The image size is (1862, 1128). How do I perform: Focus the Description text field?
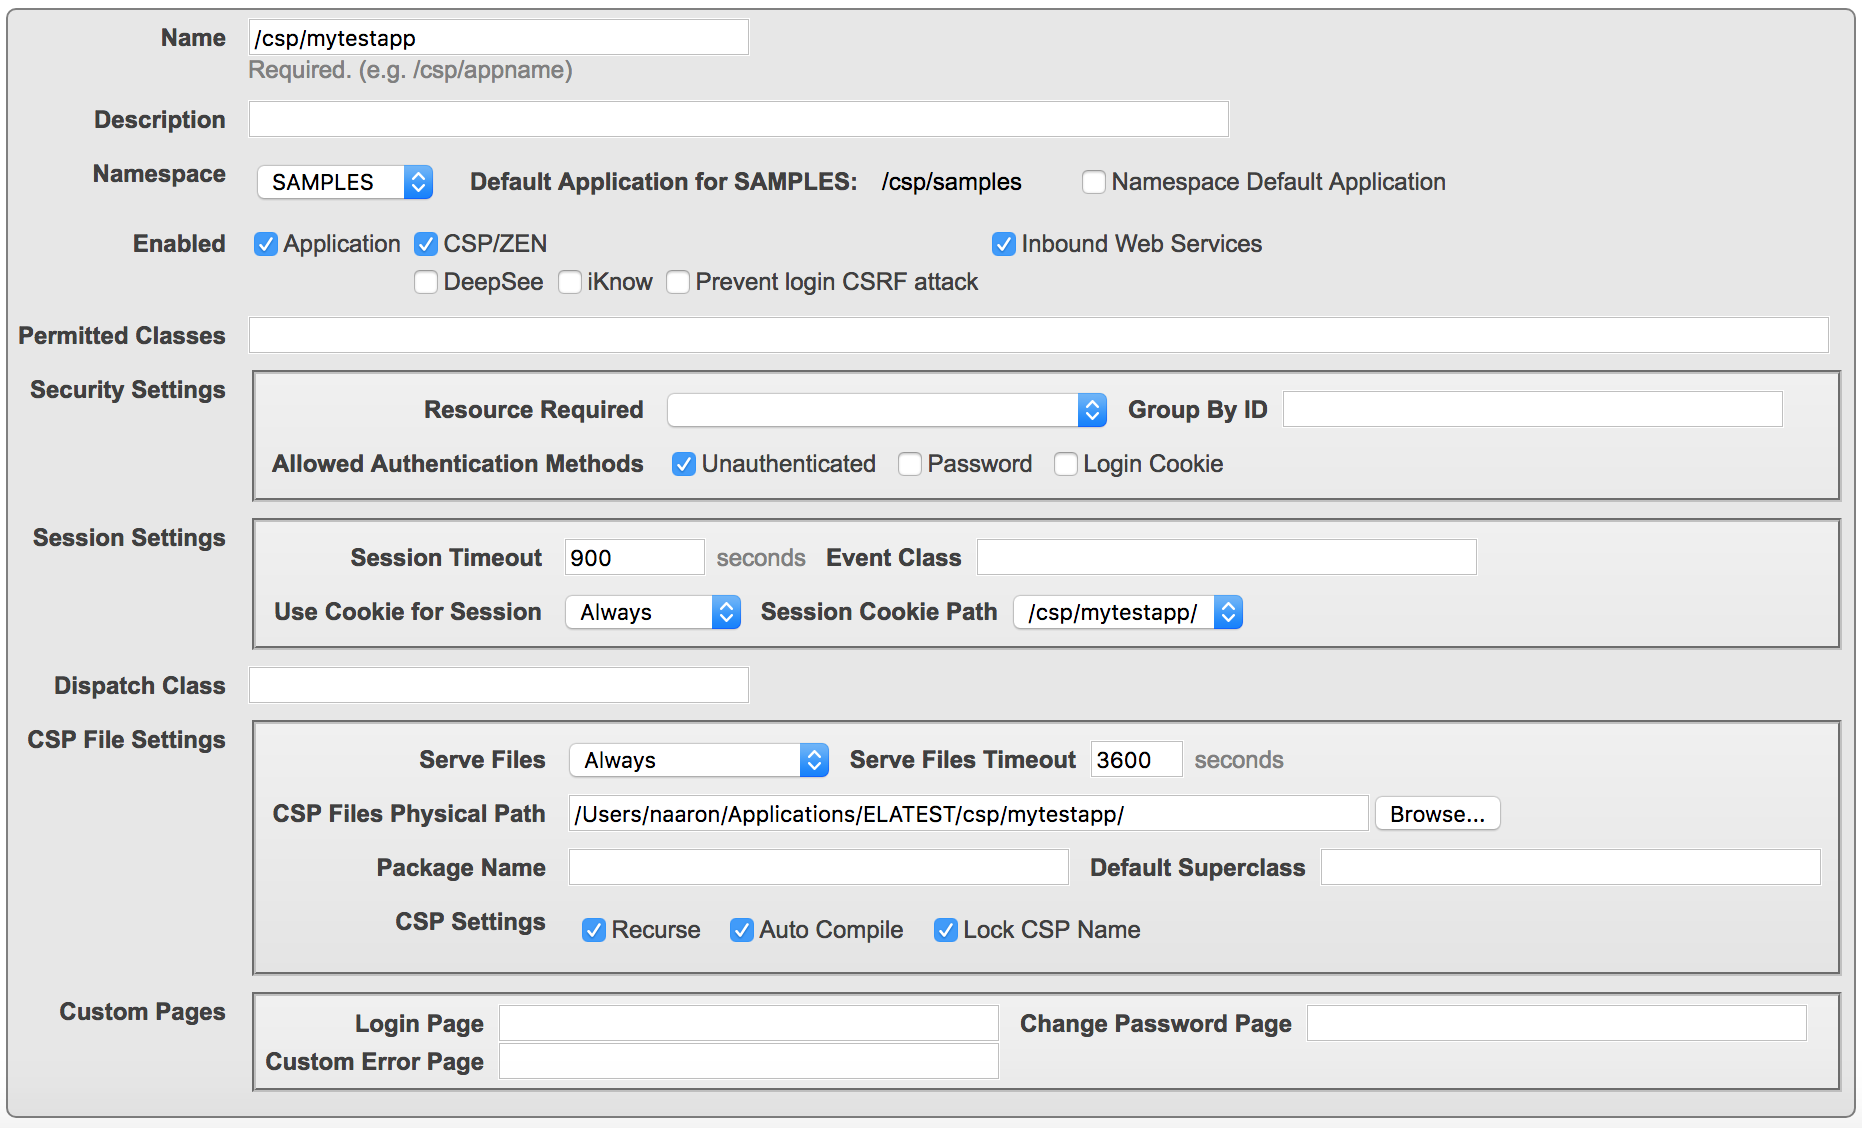point(738,119)
